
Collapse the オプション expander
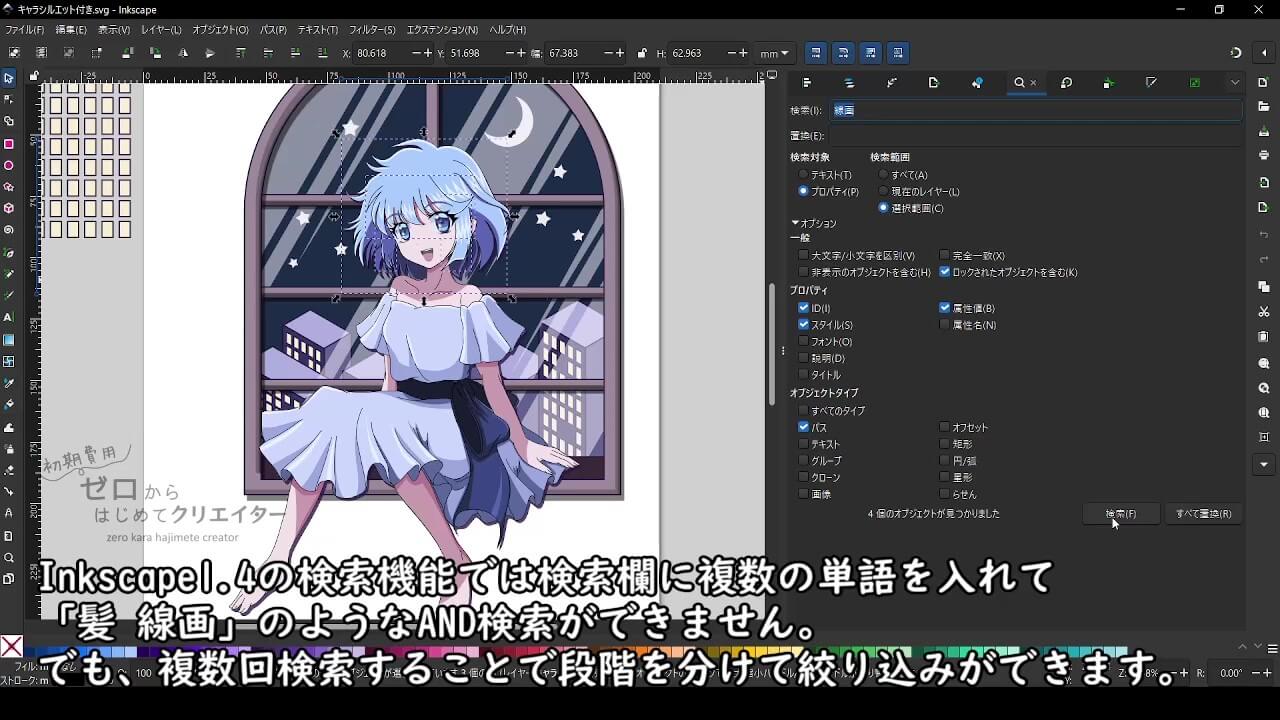point(814,223)
